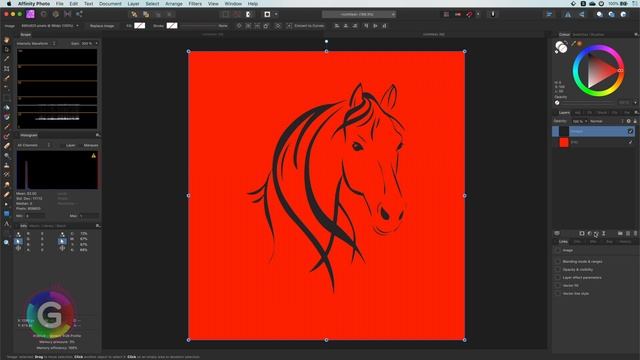This screenshot has height=360, width=640.
Task: Select the Rectangle shape tool
Action: pos(7,214)
